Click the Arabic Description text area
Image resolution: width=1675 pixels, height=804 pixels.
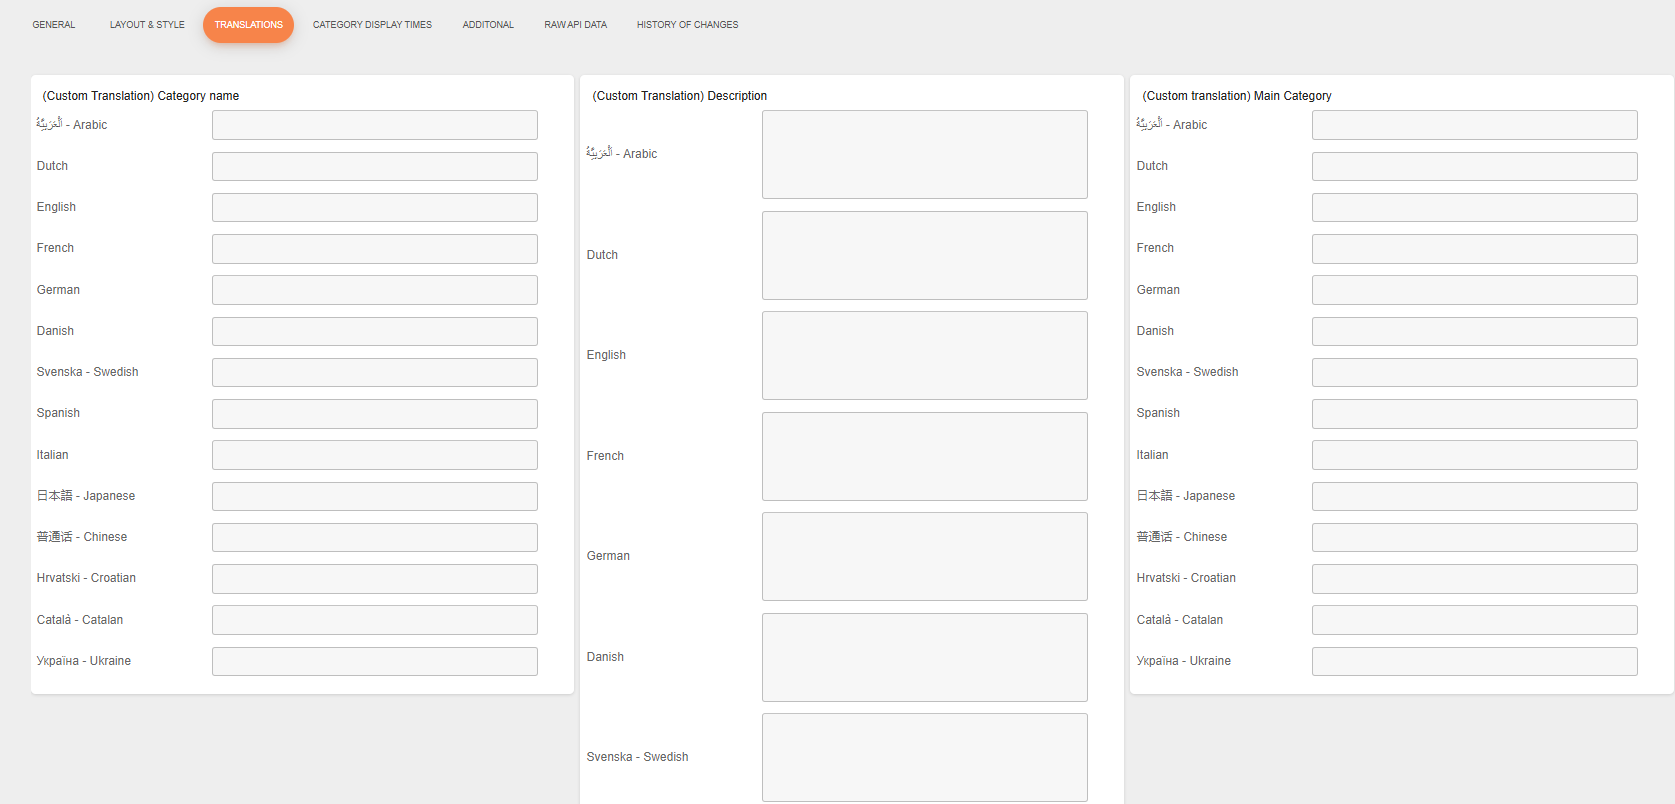point(924,154)
